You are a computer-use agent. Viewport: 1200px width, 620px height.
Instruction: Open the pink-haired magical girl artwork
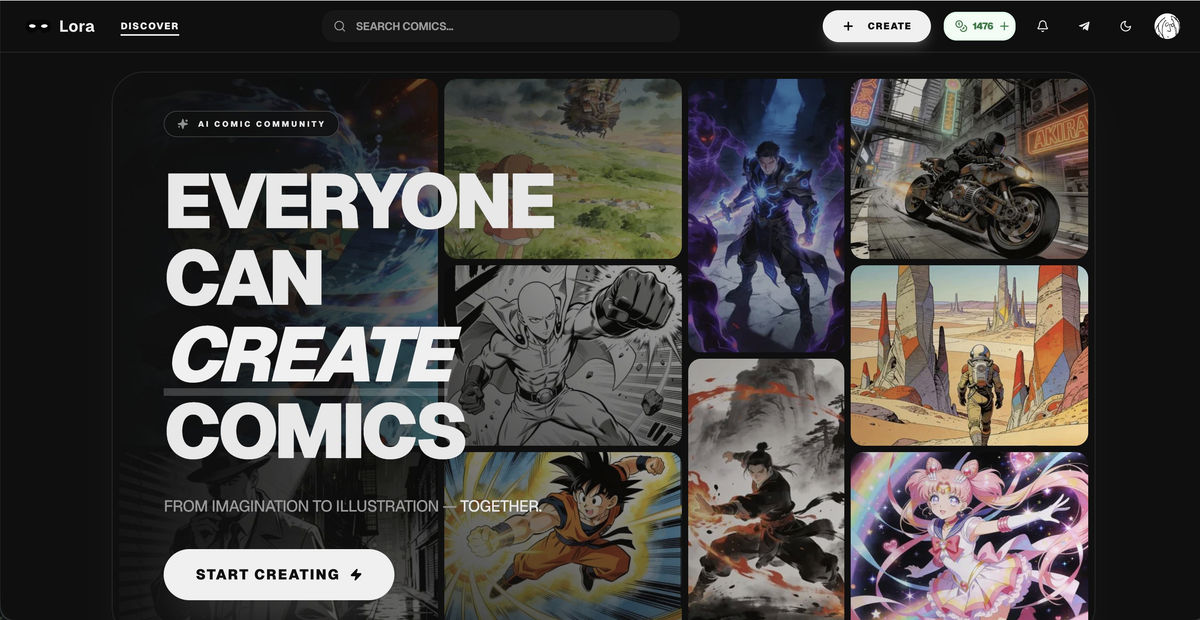pos(969,535)
